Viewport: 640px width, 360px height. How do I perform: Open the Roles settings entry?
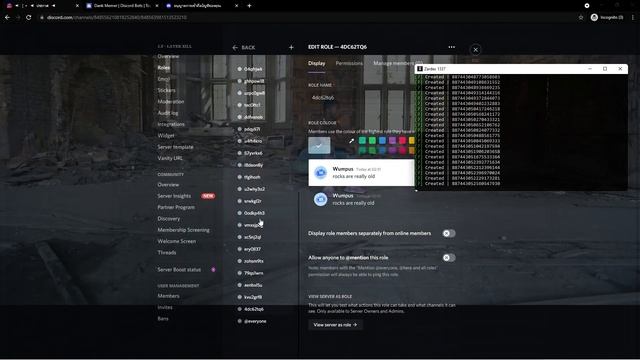click(164, 68)
